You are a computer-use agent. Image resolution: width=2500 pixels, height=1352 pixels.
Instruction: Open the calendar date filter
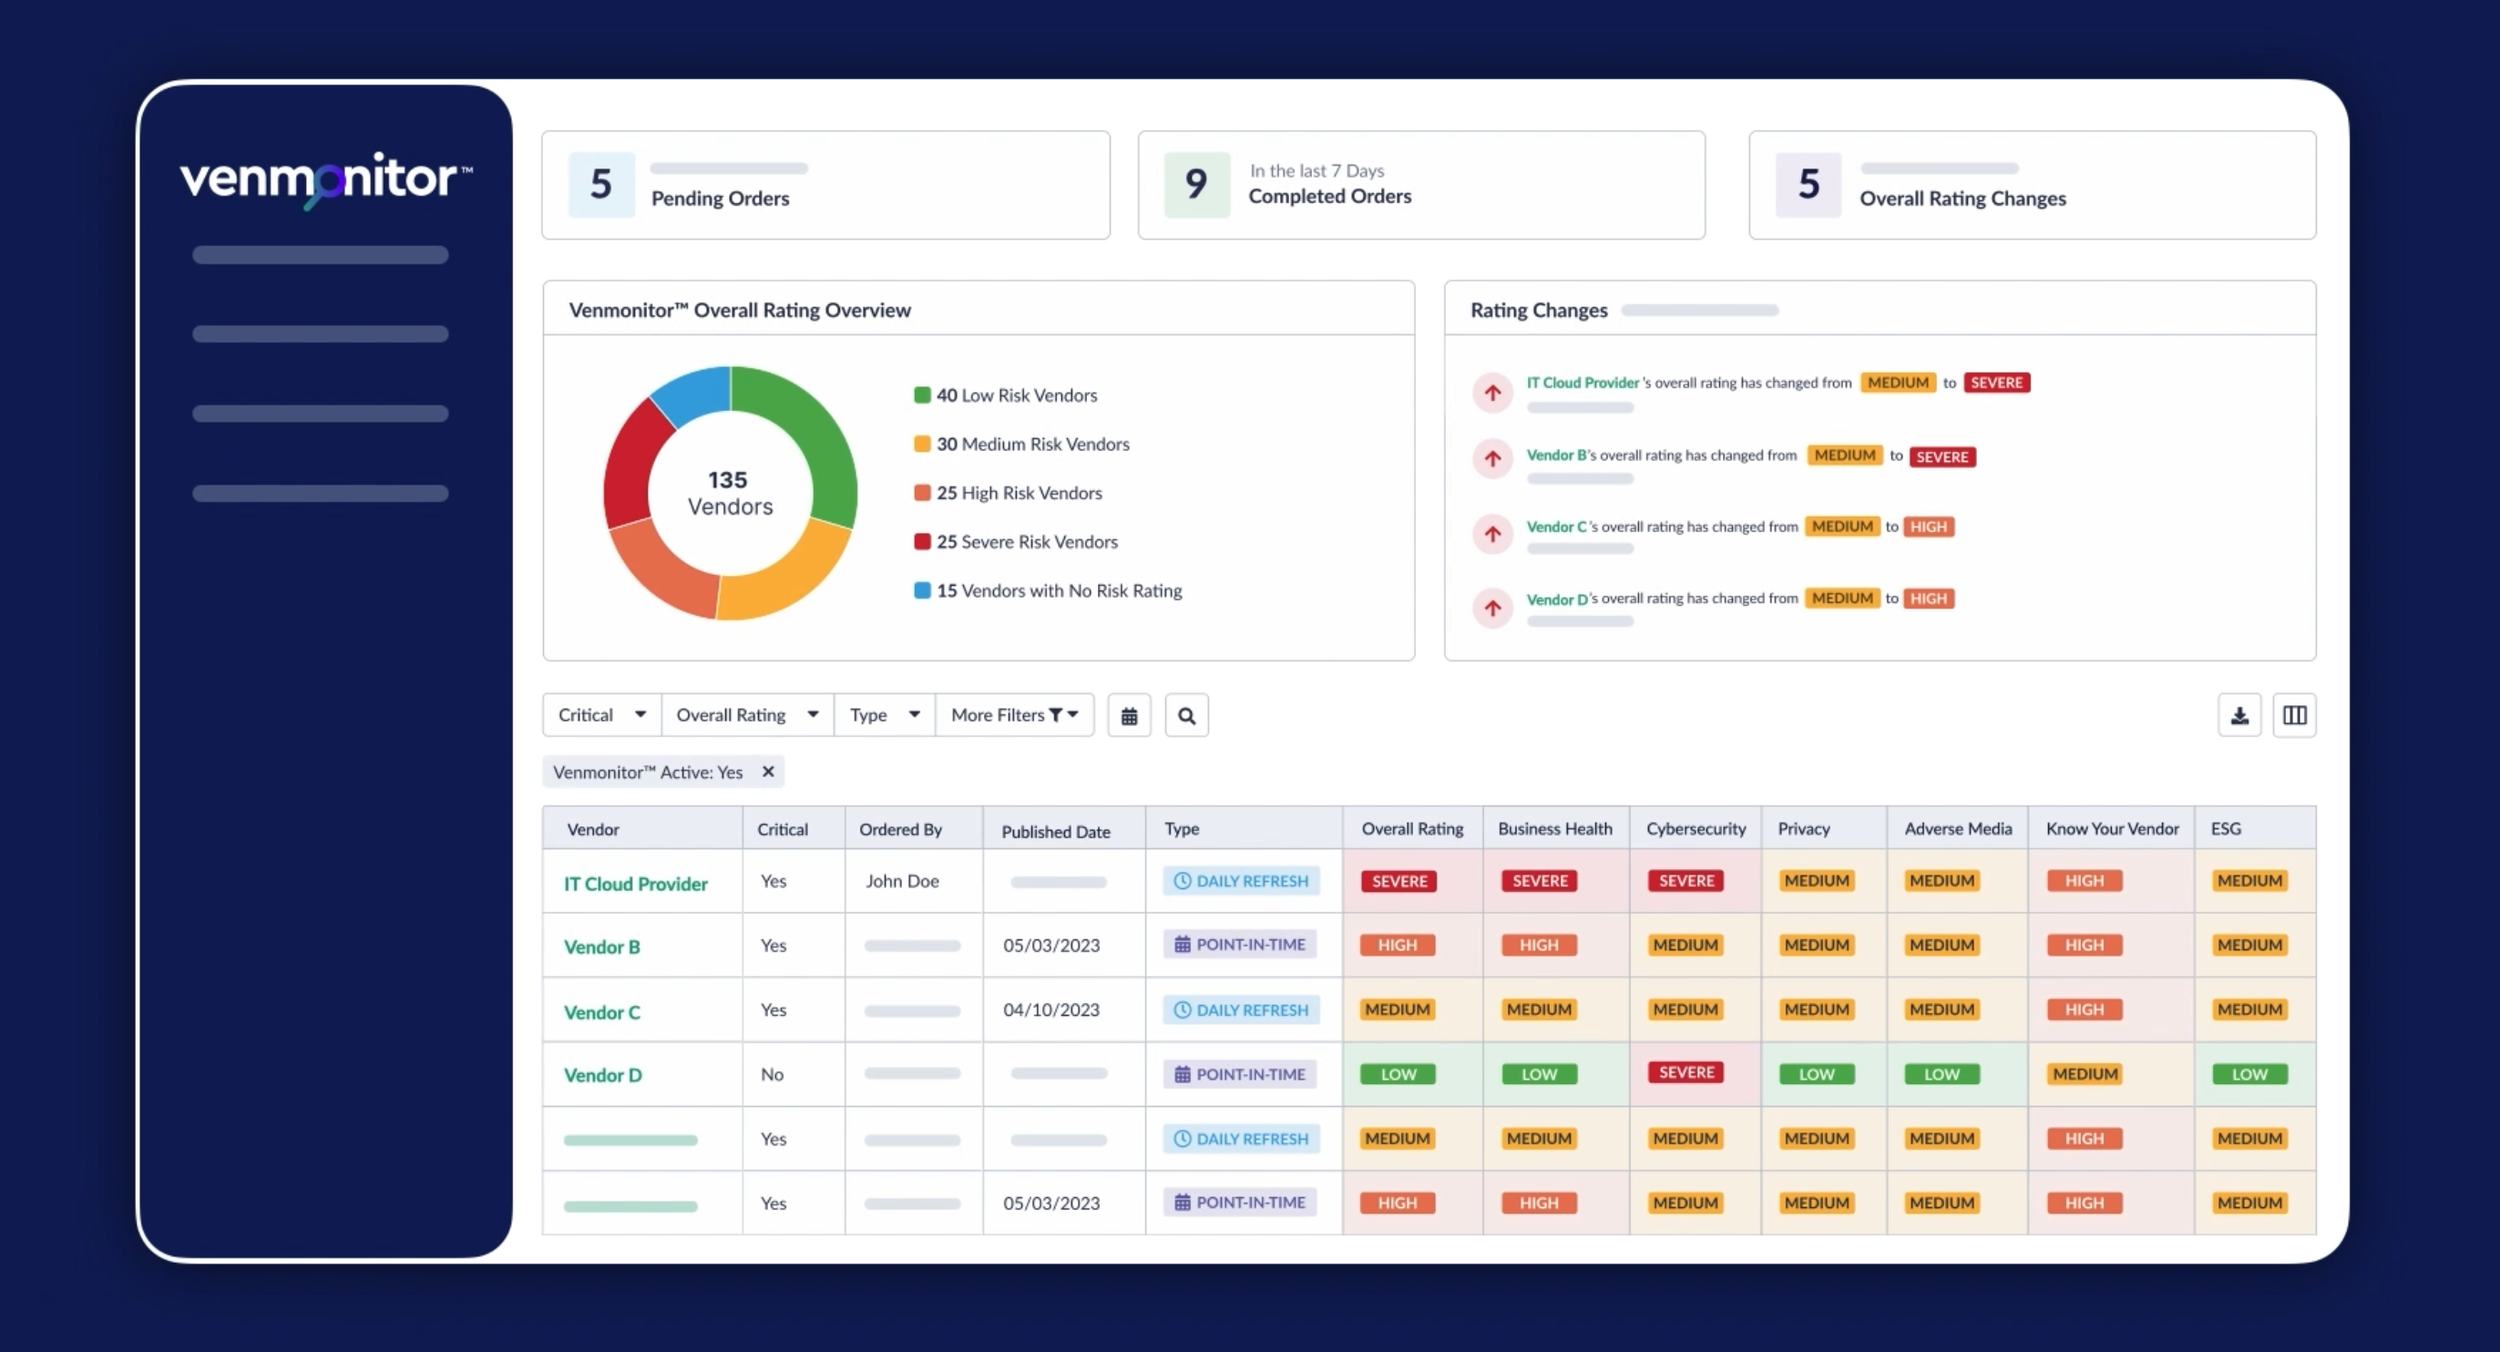pos(1129,714)
